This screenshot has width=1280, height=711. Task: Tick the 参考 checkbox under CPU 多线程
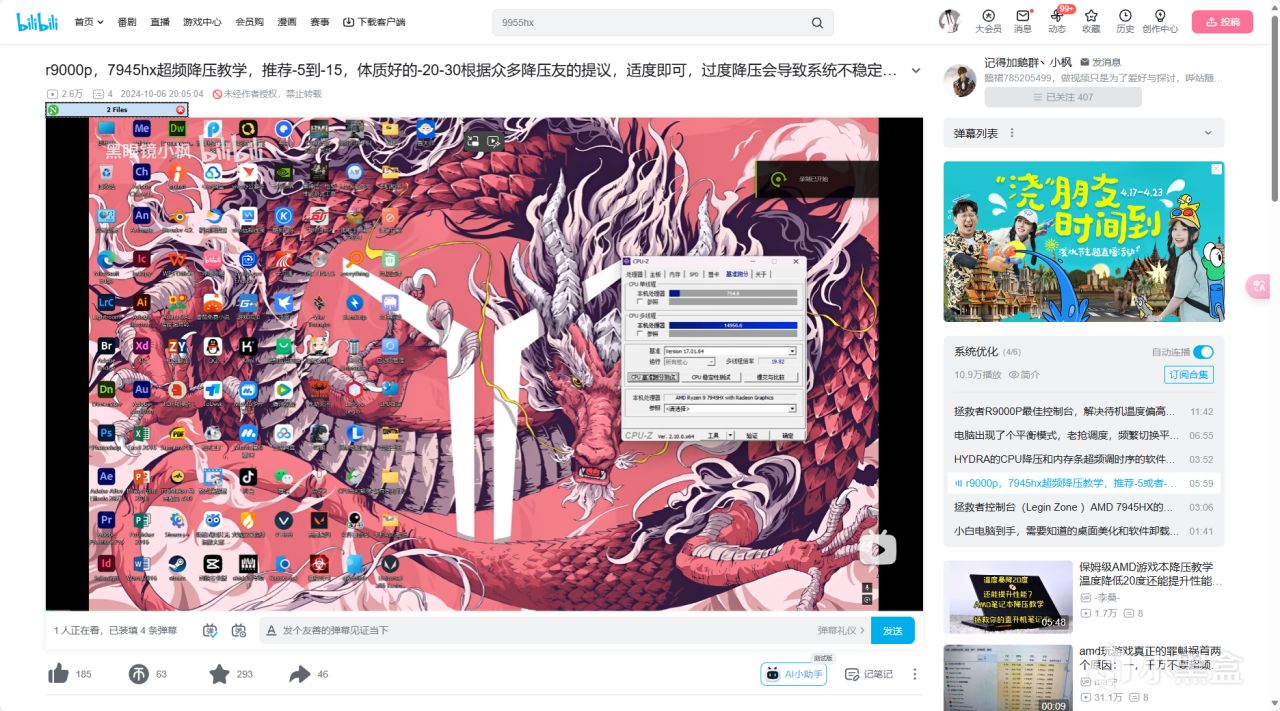(x=640, y=333)
